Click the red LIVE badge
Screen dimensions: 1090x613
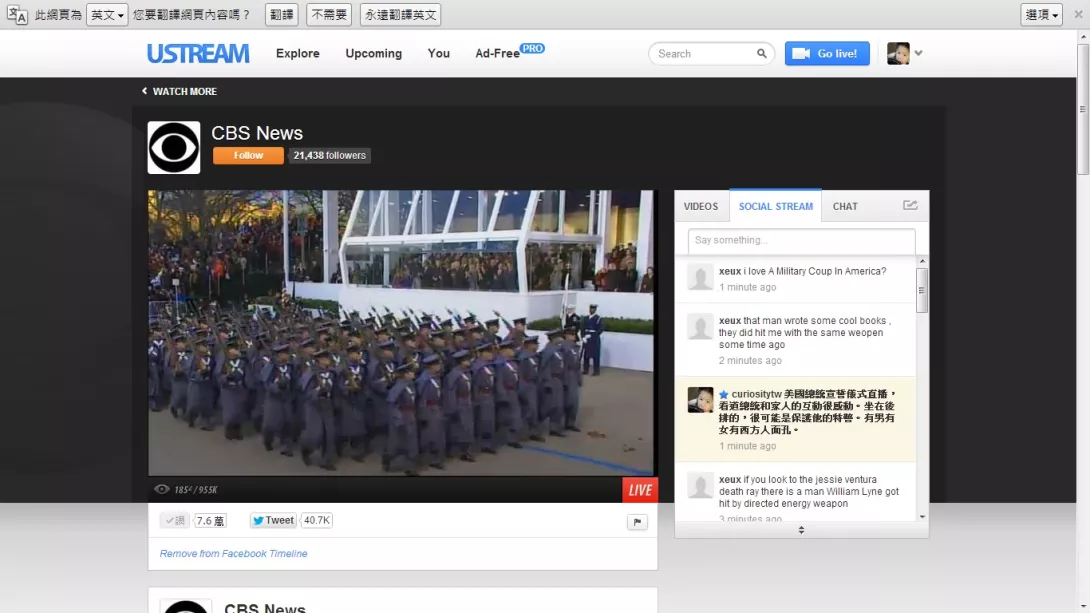640,490
